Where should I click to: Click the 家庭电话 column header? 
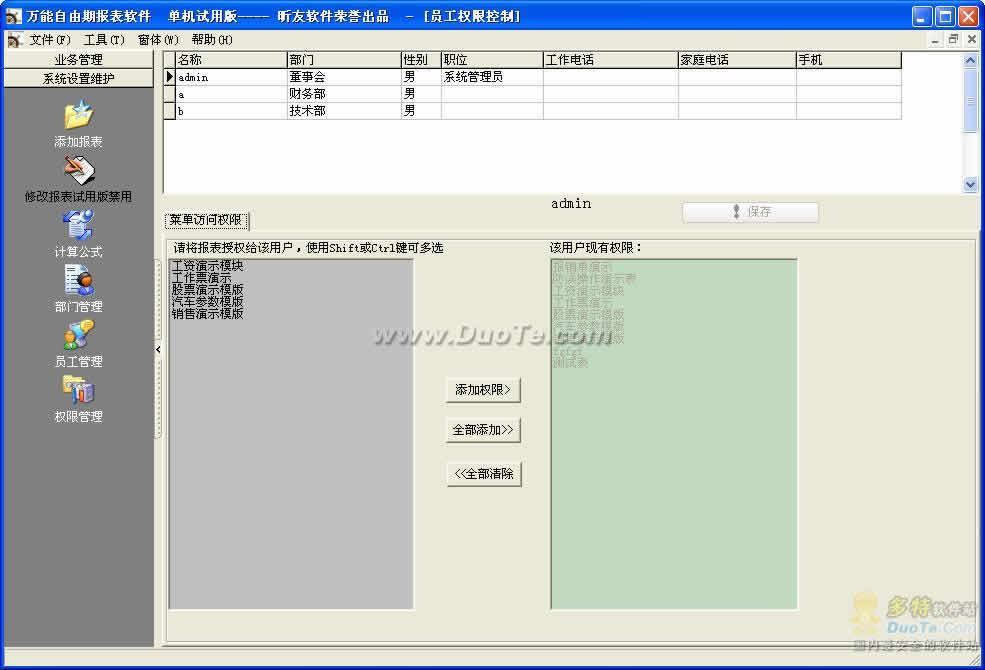click(x=737, y=60)
